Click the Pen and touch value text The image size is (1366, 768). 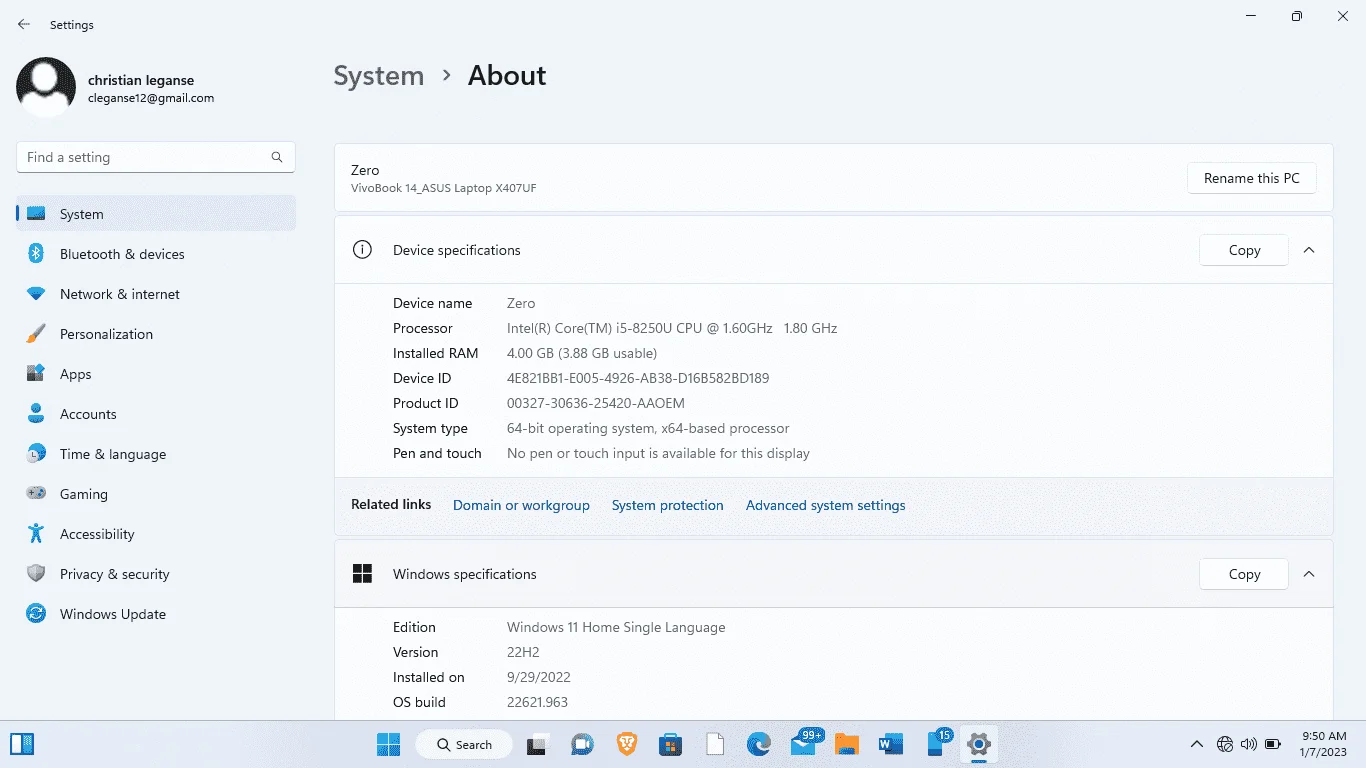point(658,453)
